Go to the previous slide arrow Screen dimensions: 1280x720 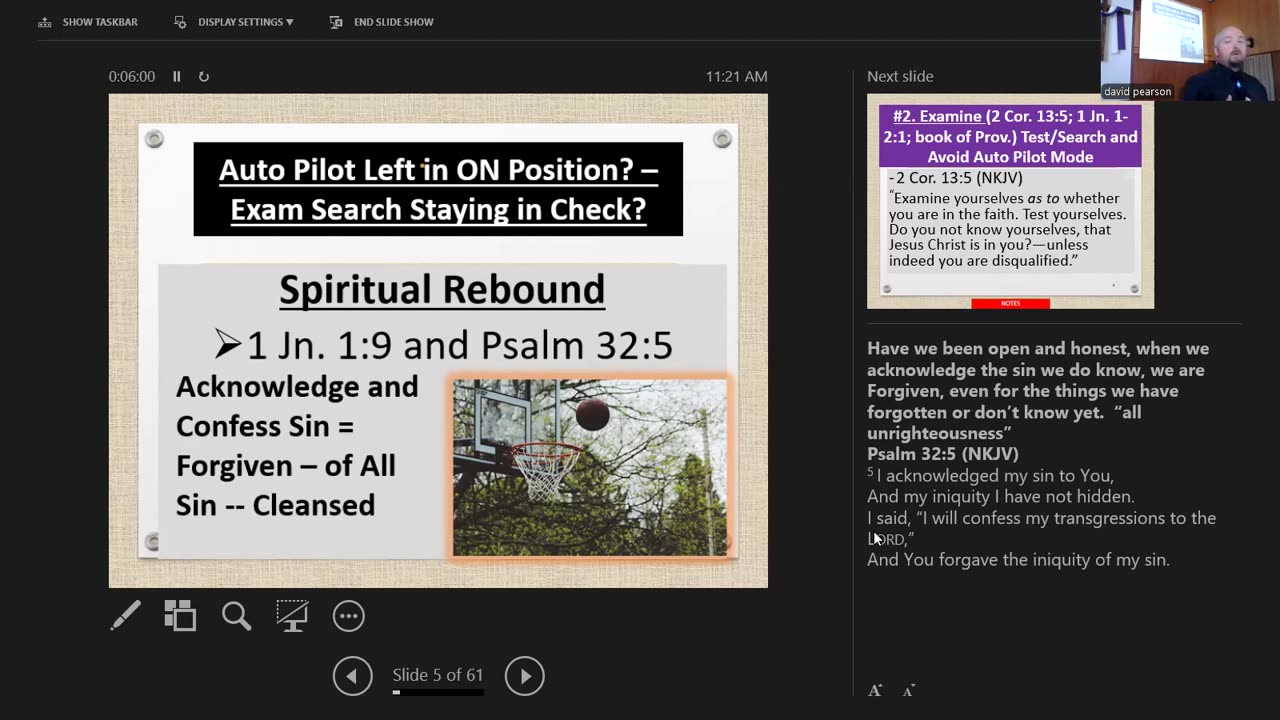pos(352,676)
